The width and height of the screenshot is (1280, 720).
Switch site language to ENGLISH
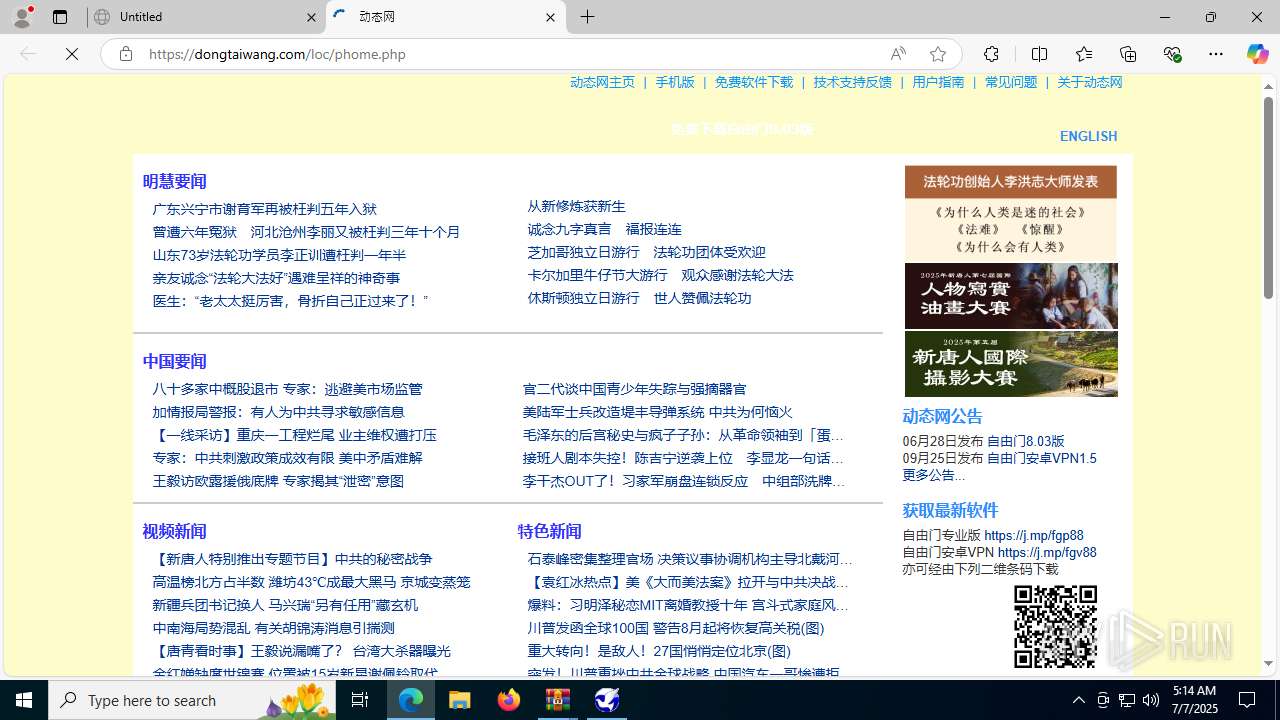[1088, 136]
